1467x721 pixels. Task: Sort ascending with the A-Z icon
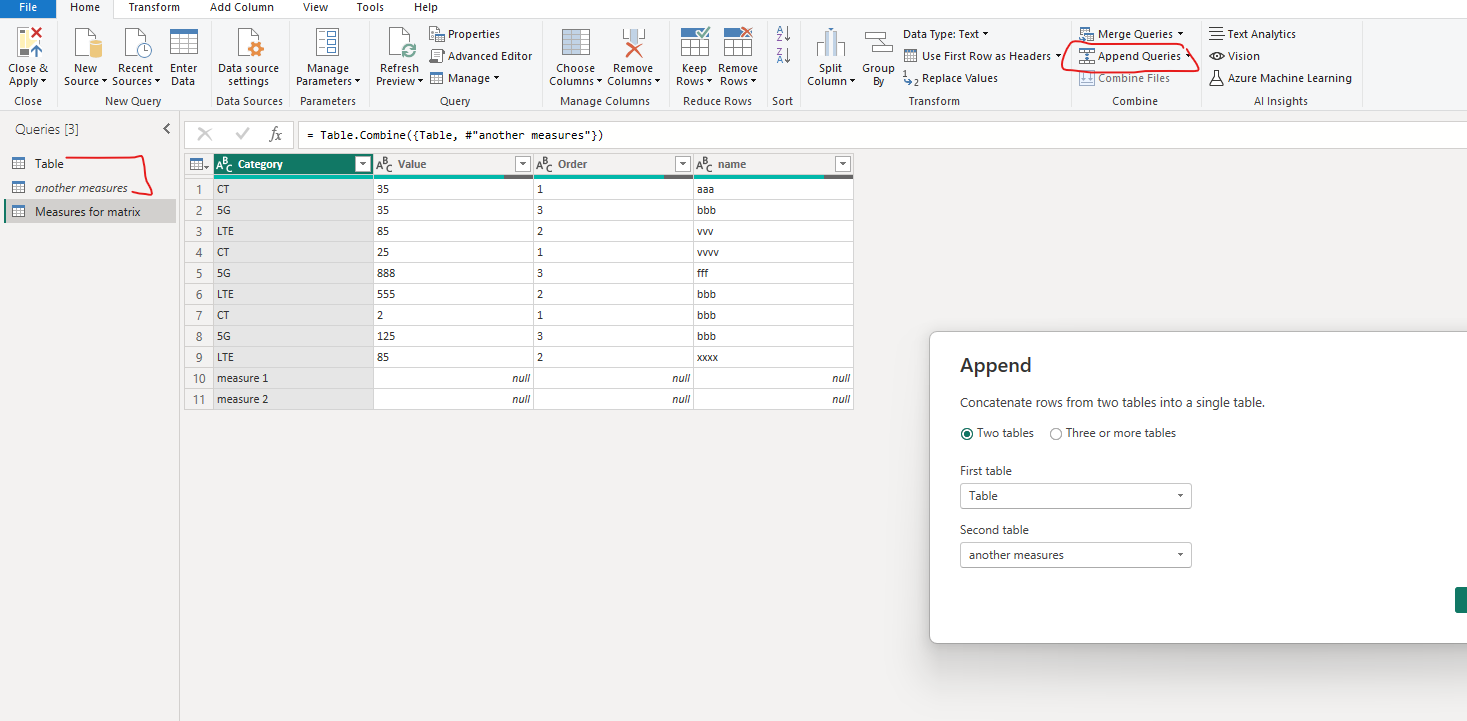783,34
